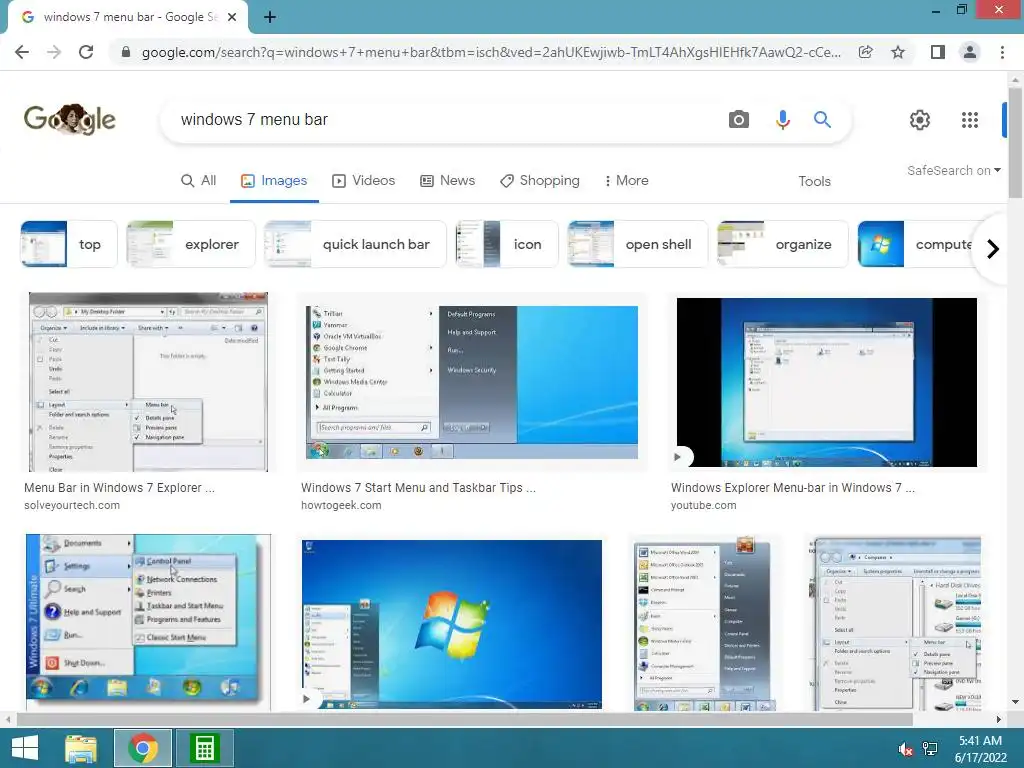Open the solveyourtech.com Explorer menu image
The height and width of the screenshot is (768, 1024).
pyautogui.click(x=148, y=382)
